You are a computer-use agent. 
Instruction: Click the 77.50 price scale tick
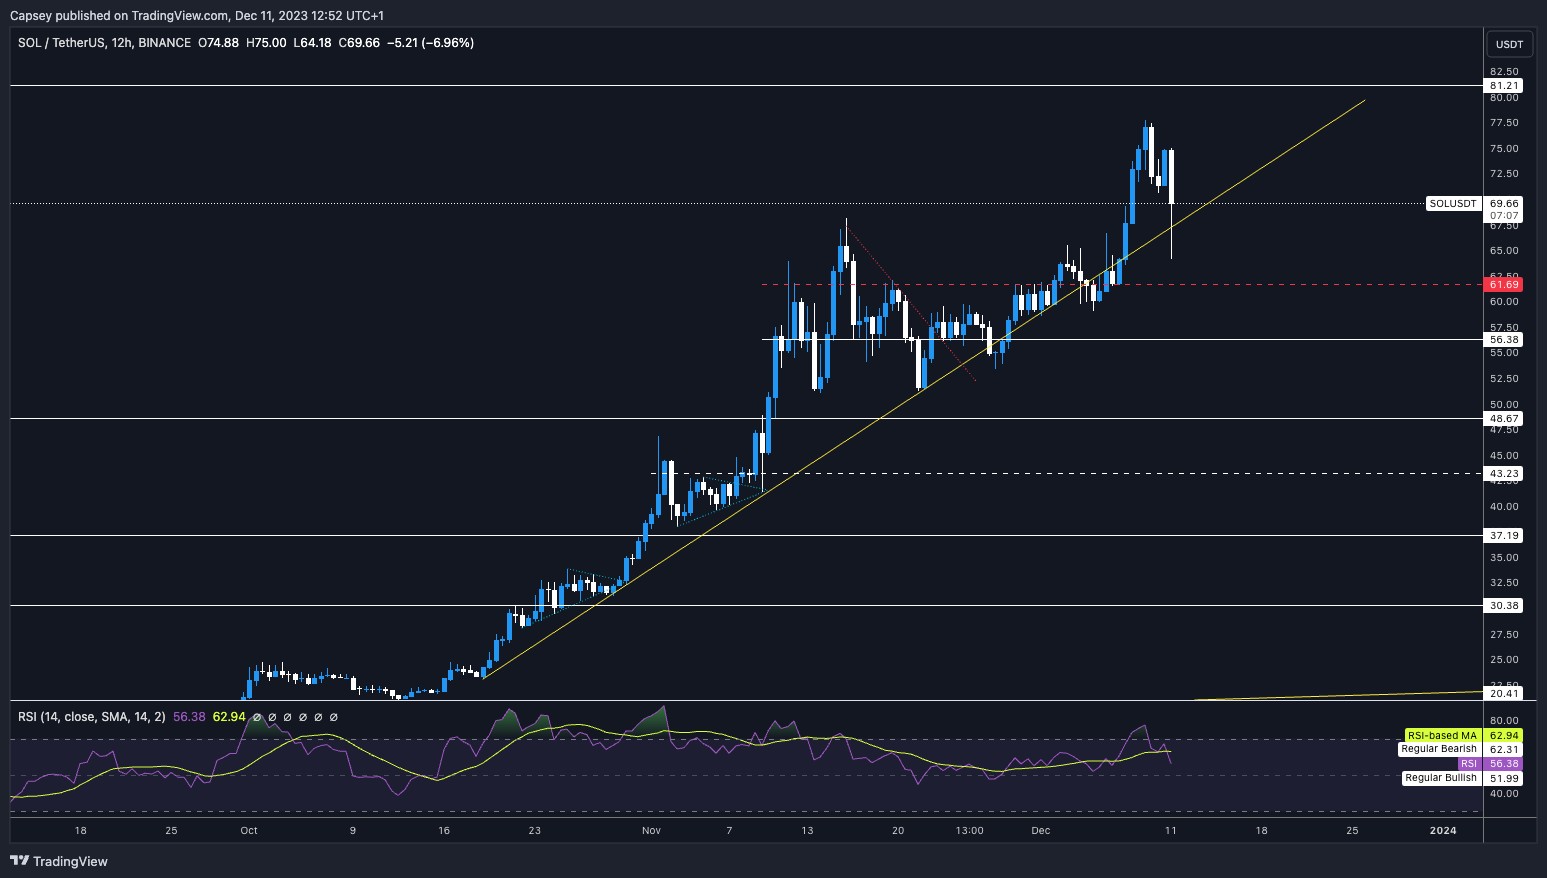[x=1504, y=123]
